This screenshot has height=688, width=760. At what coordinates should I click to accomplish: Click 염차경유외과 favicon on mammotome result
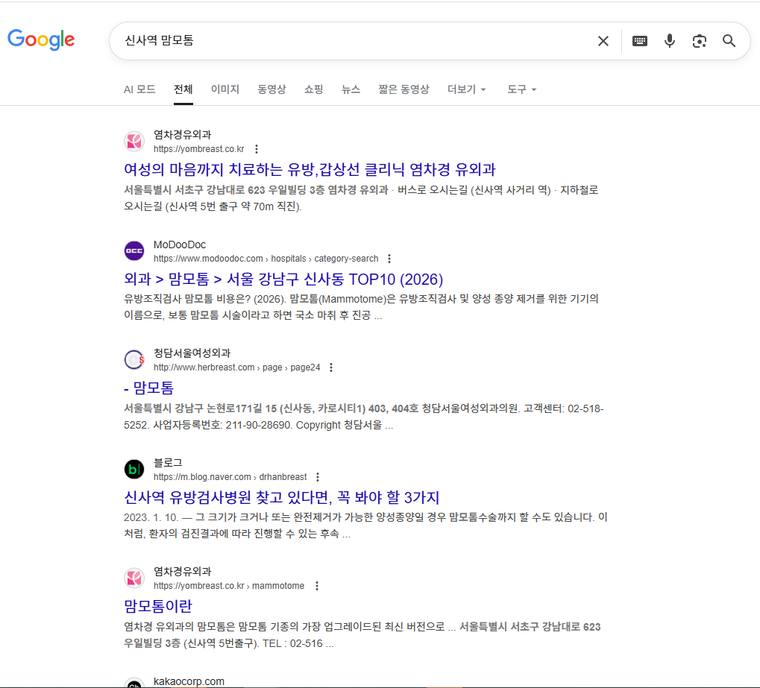[x=134, y=578]
